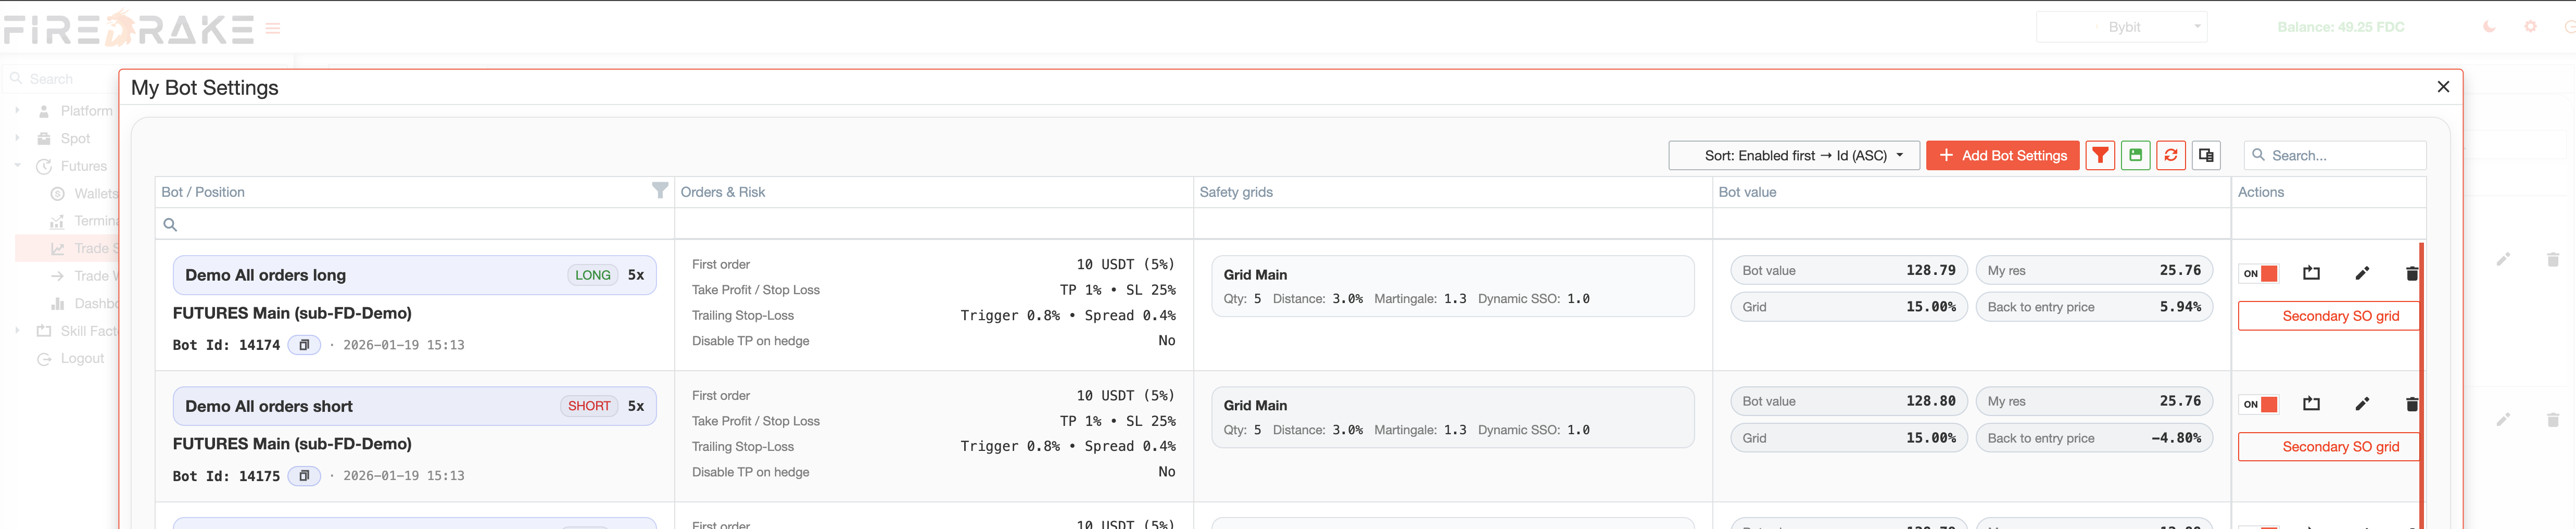Click the copy/duplicate view icon near Search

click(x=2206, y=155)
